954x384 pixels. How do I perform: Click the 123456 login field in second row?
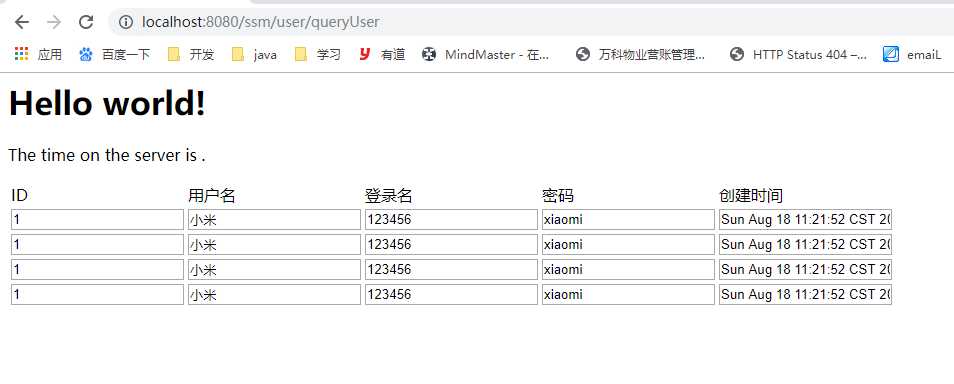(x=451, y=245)
